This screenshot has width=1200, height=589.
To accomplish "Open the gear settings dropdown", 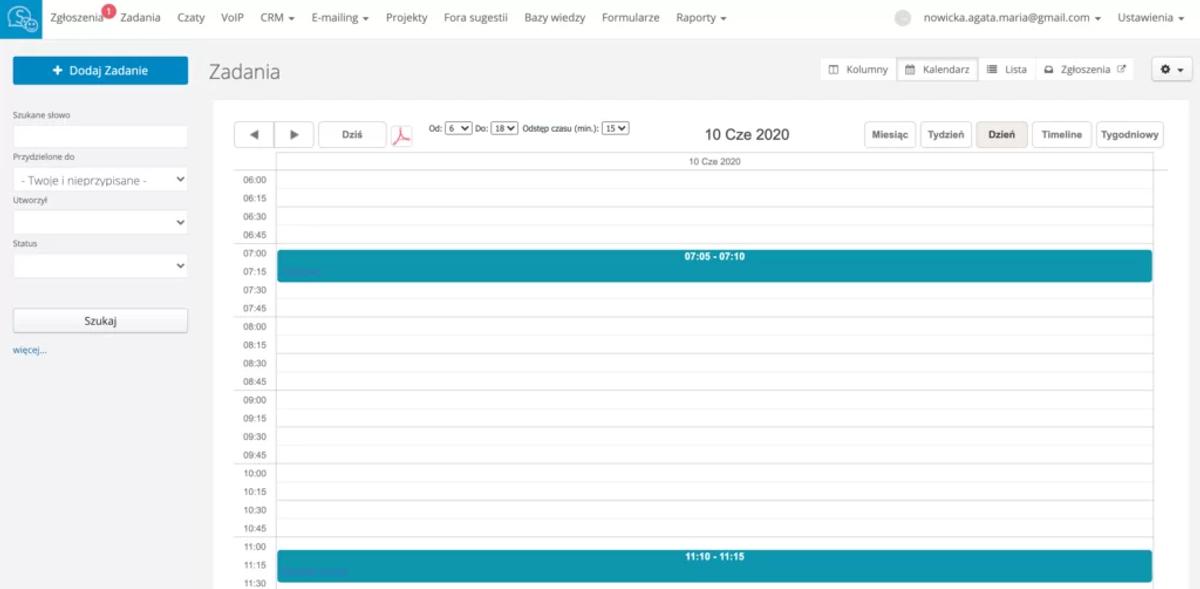I will (1172, 69).
